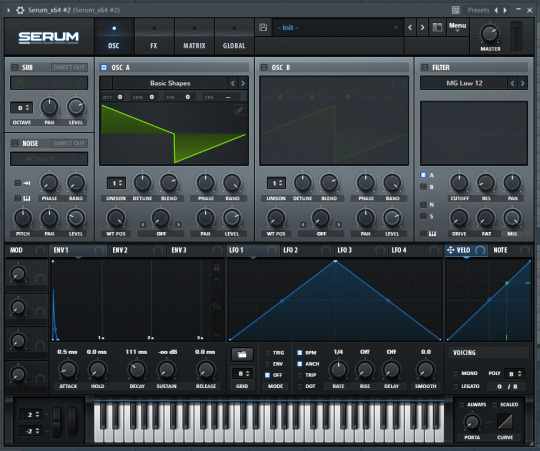Image resolution: width=540 pixels, height=451 pixels.
Task: Click the NOISE DIRECT OUT button
Action: [x=69, y=143]
